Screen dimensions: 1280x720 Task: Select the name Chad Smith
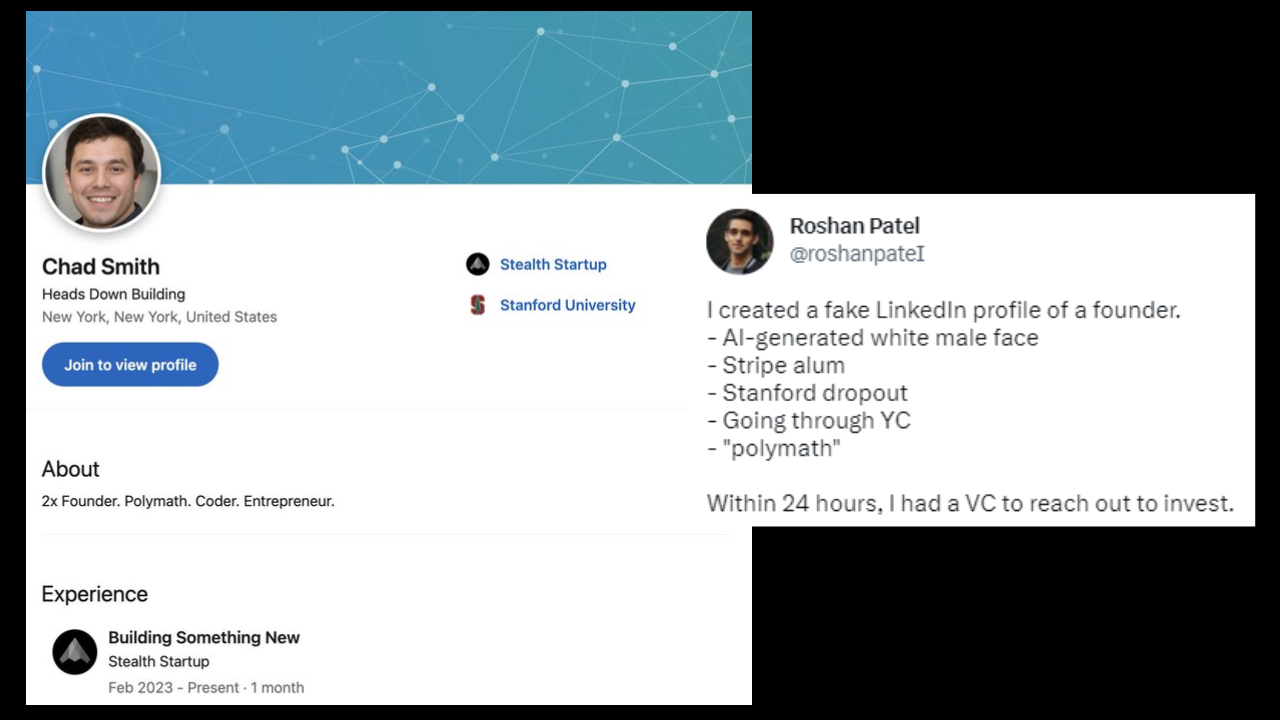[100, 267]
